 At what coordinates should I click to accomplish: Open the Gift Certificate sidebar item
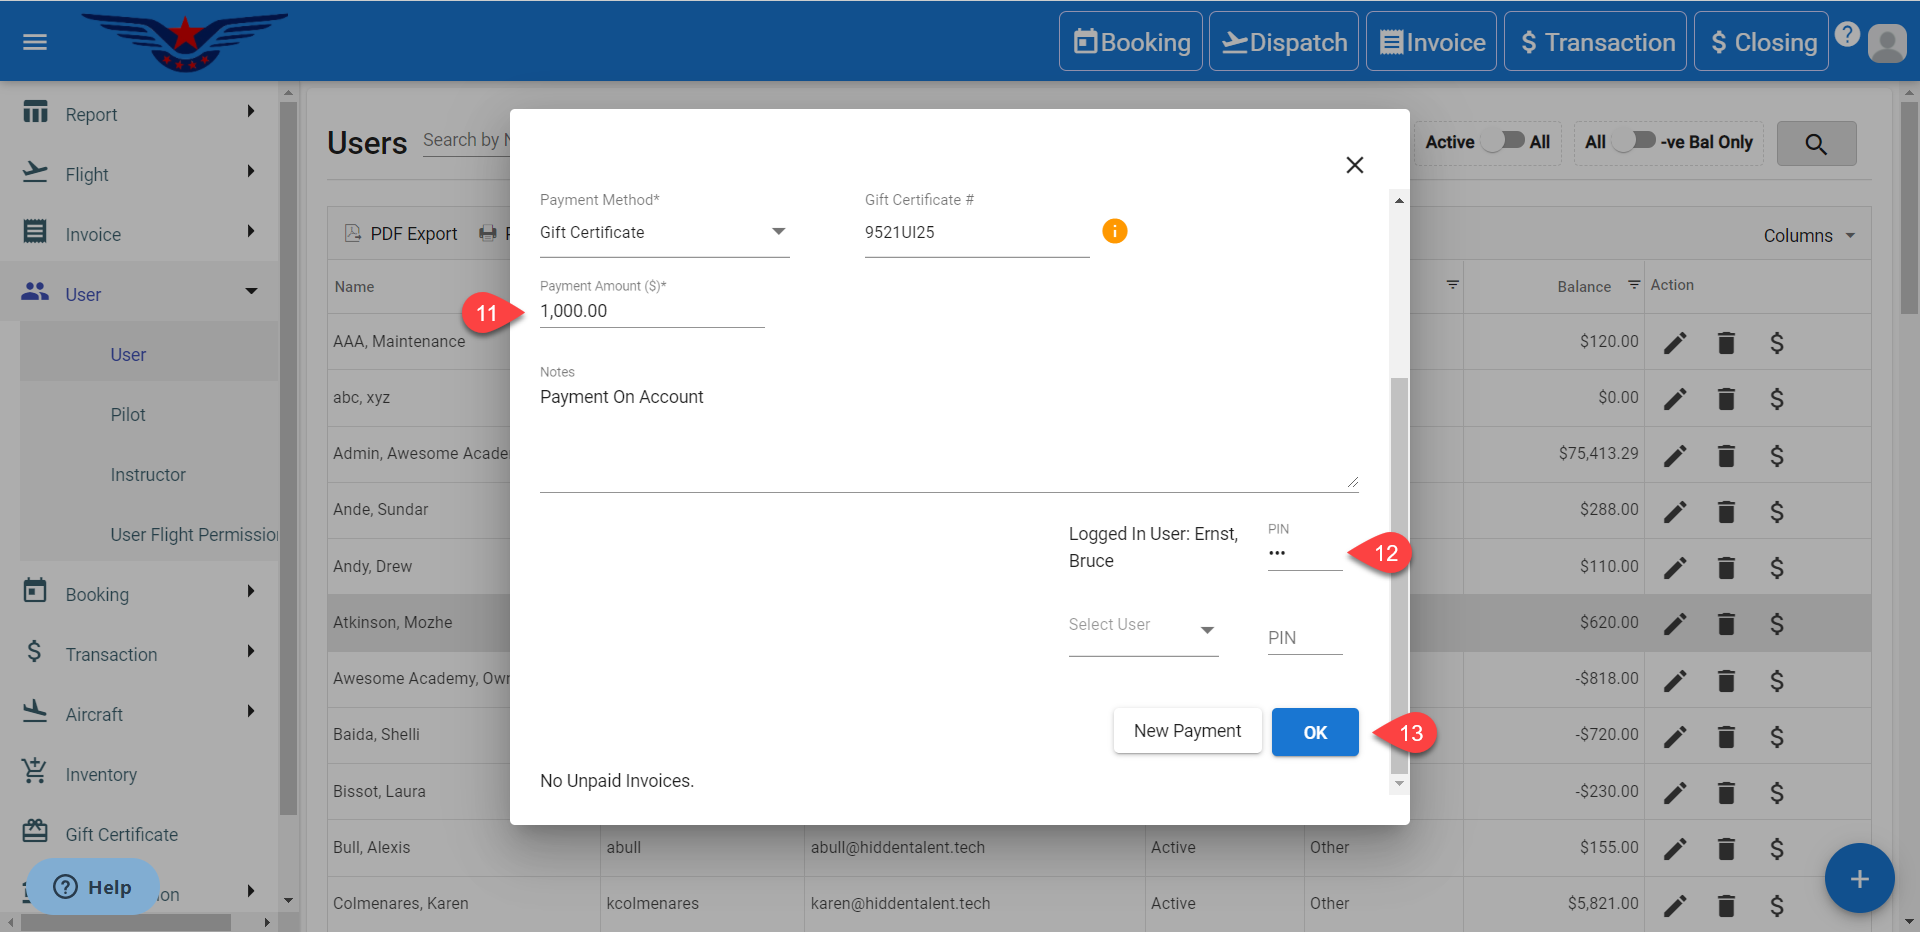pos(121,834)
